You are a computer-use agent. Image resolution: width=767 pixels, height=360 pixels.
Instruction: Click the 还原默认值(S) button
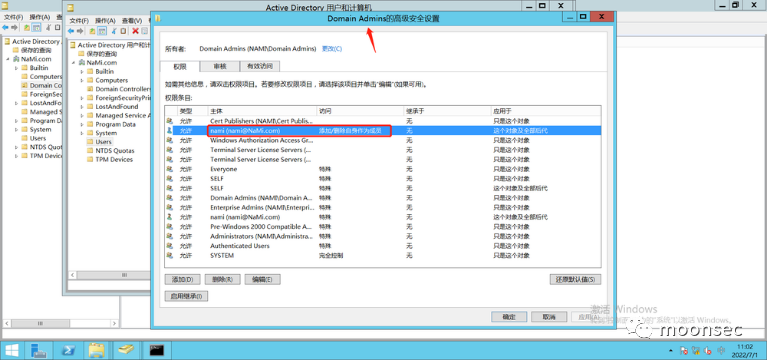tap(575, 280)
